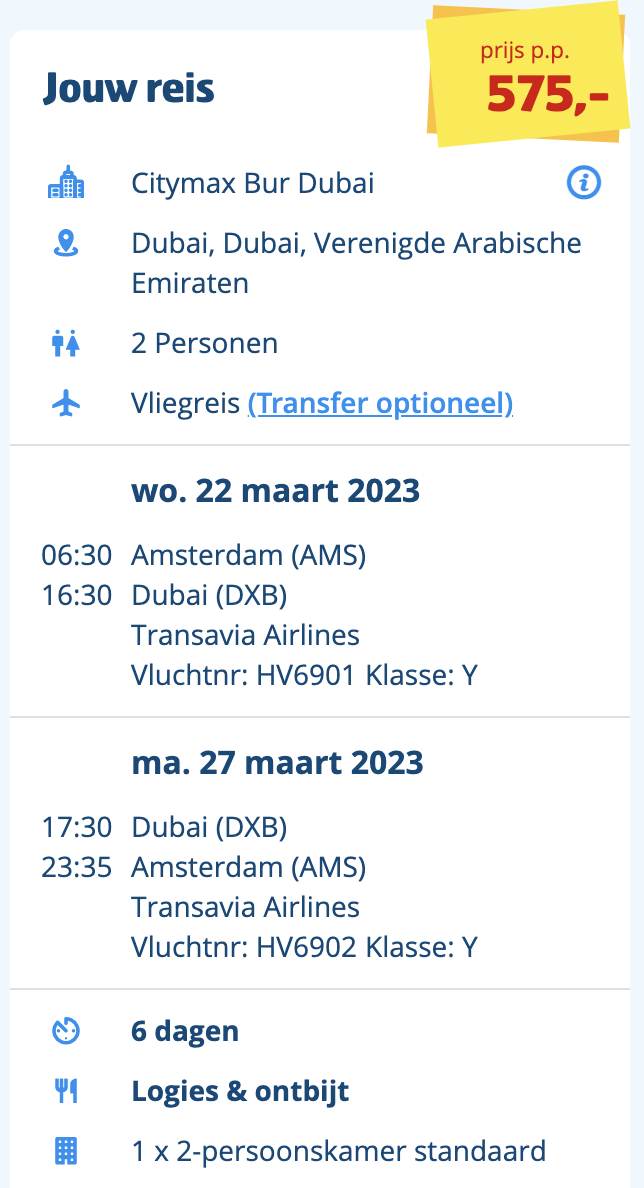Screen dimensions: 644x1188
Task: Click return flight number HV6902
Action: coord(306,946)
